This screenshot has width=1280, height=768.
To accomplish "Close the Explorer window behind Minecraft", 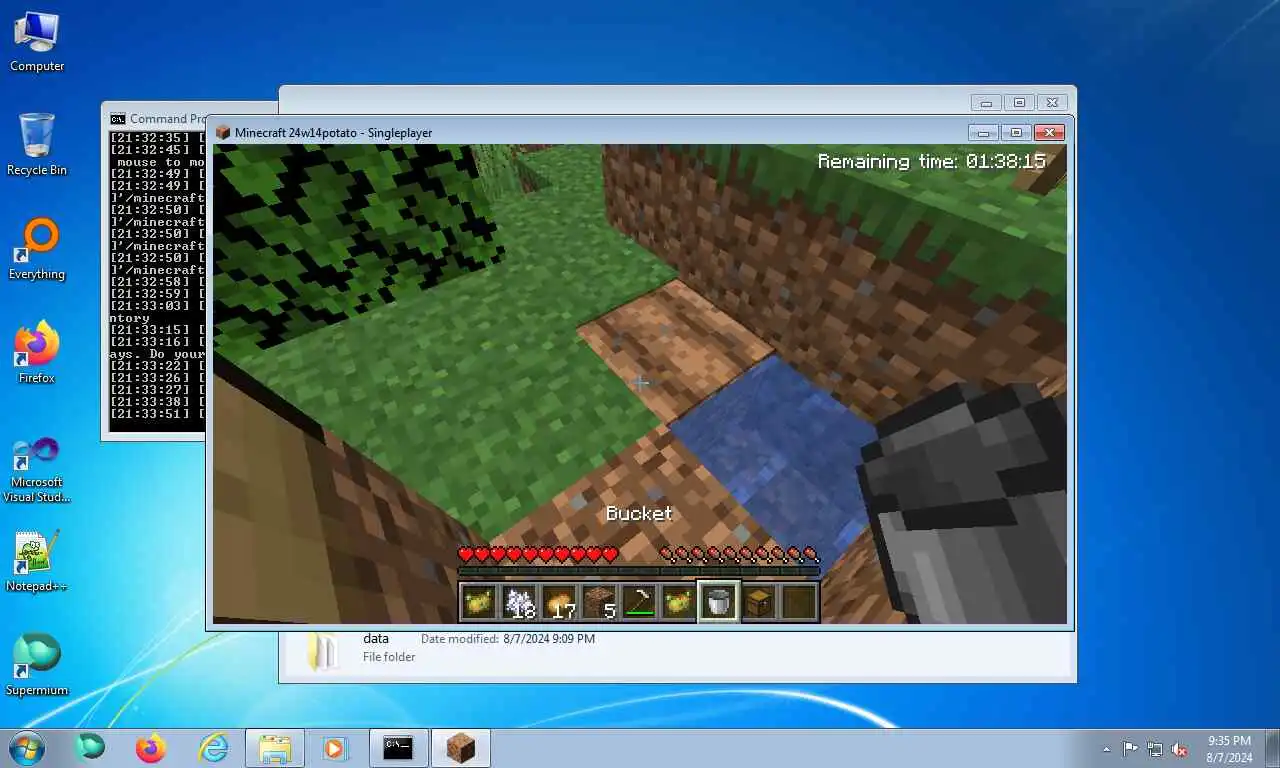I will 1052,103.
